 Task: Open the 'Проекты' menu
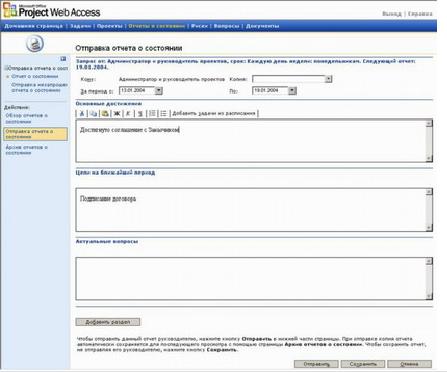[110, 26]
